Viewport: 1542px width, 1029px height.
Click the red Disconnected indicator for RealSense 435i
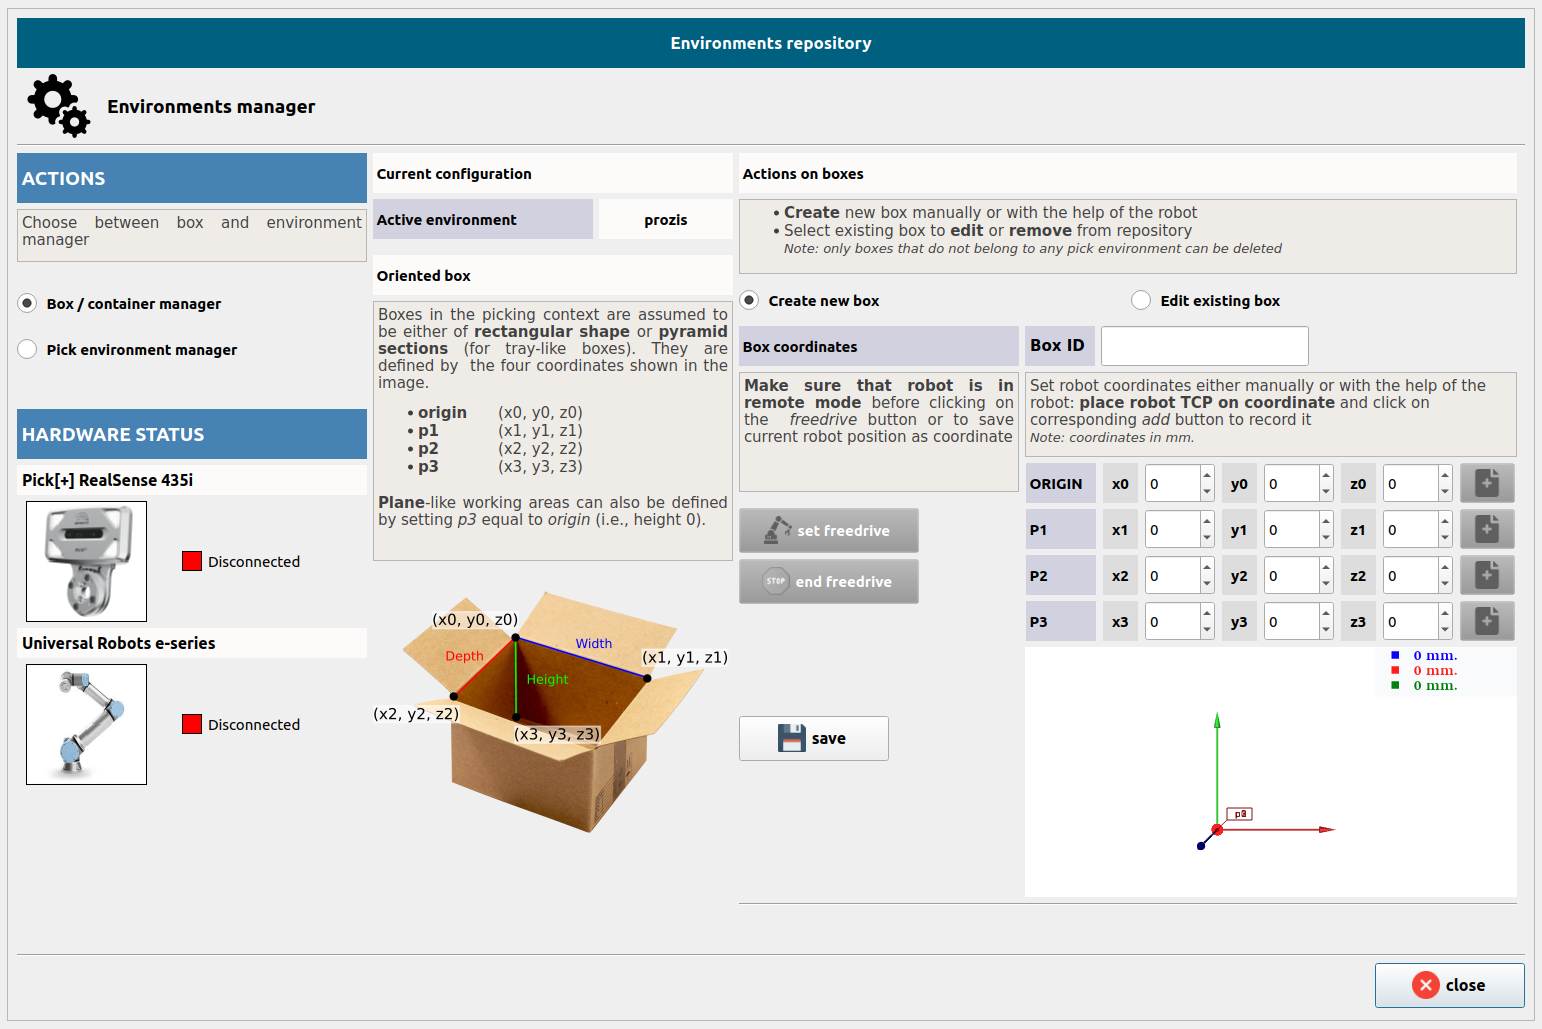[x=192, y=561]
